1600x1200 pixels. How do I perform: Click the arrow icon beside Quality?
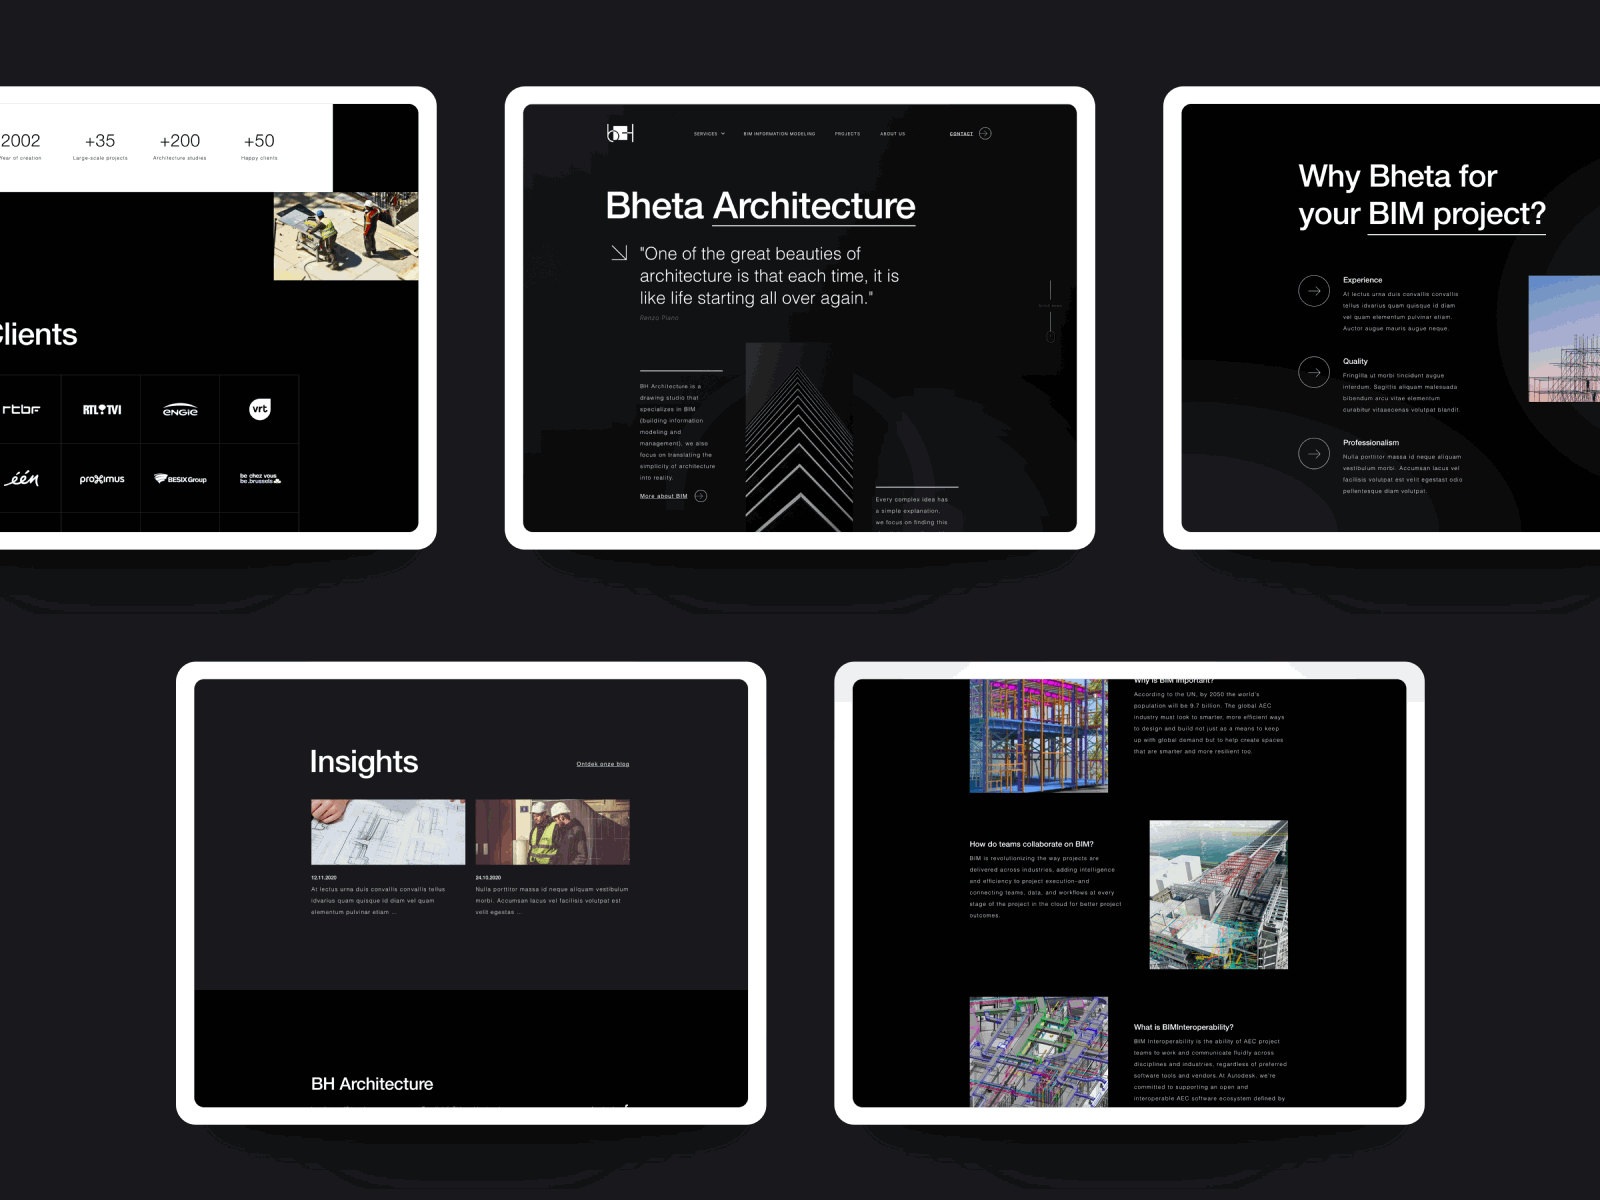pos(1313,372)
